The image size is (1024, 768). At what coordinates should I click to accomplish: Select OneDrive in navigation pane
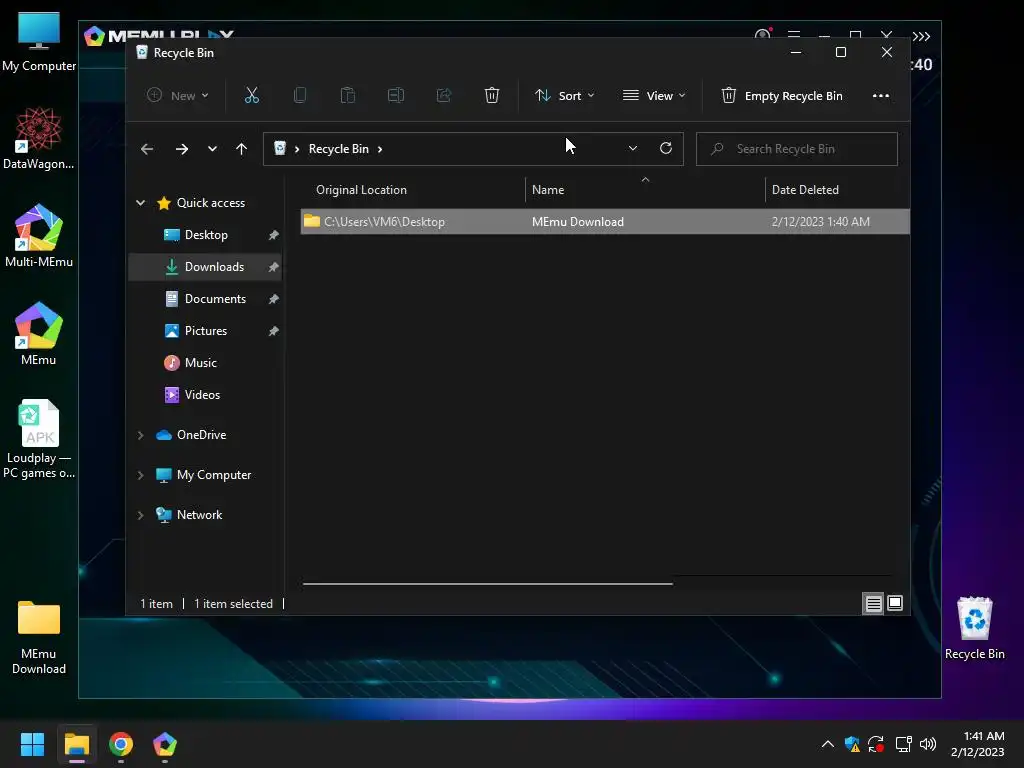pyautogui.click(x=201, y=435)
